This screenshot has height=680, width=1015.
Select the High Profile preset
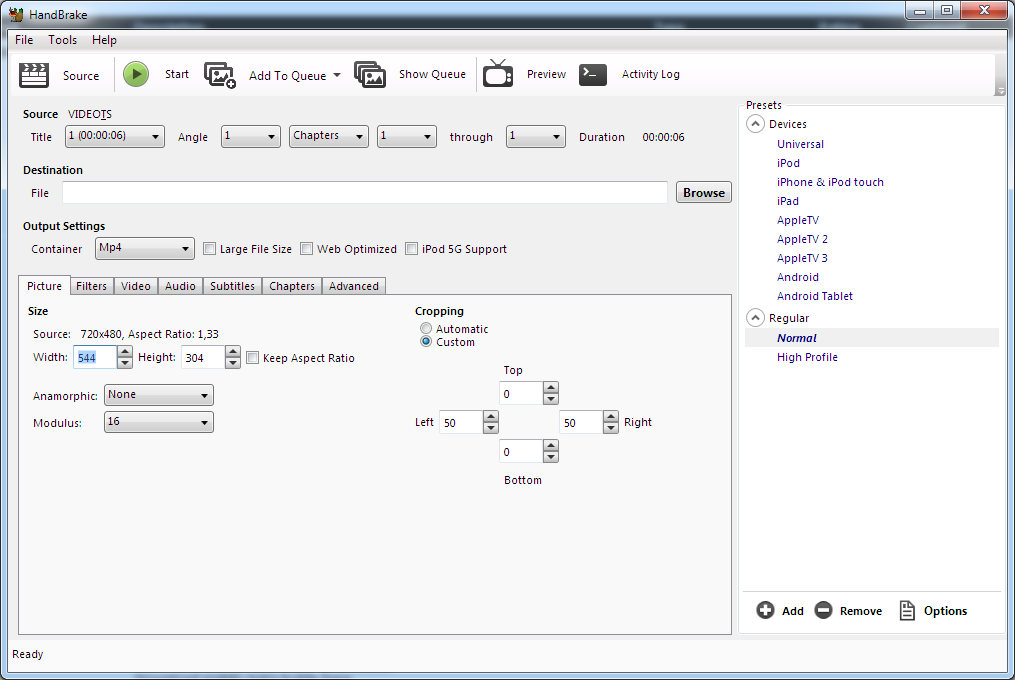click(807, 357)
